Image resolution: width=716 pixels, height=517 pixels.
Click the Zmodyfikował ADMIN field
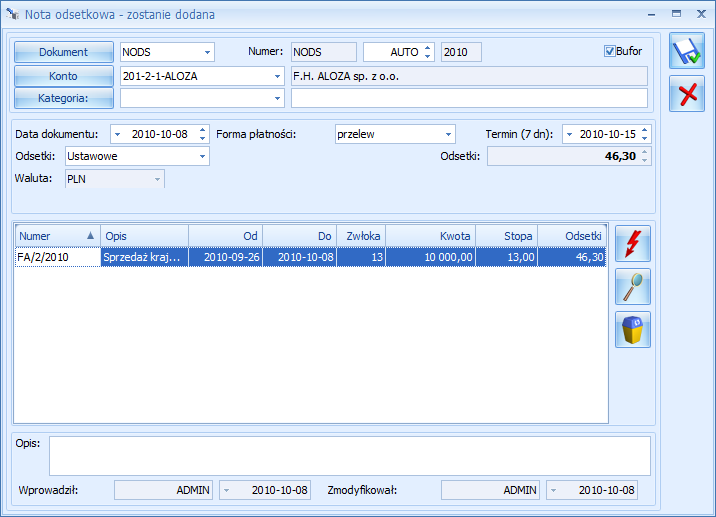pyautogui.click(x=490, y=491)
